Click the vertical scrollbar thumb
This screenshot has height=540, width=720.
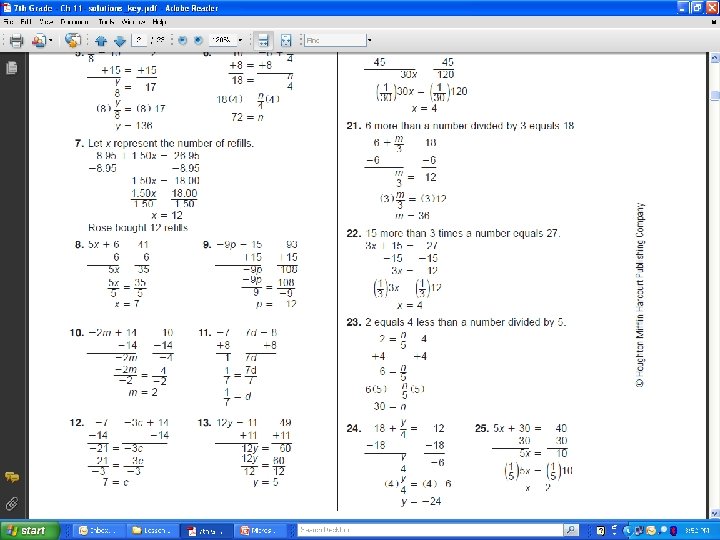pyautogui.click(x=714, y=95)
